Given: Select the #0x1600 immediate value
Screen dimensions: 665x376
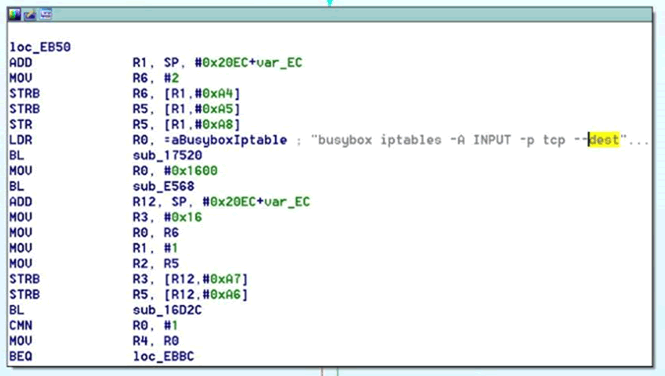Looking at the screenshot, I should tap(191, 171).
